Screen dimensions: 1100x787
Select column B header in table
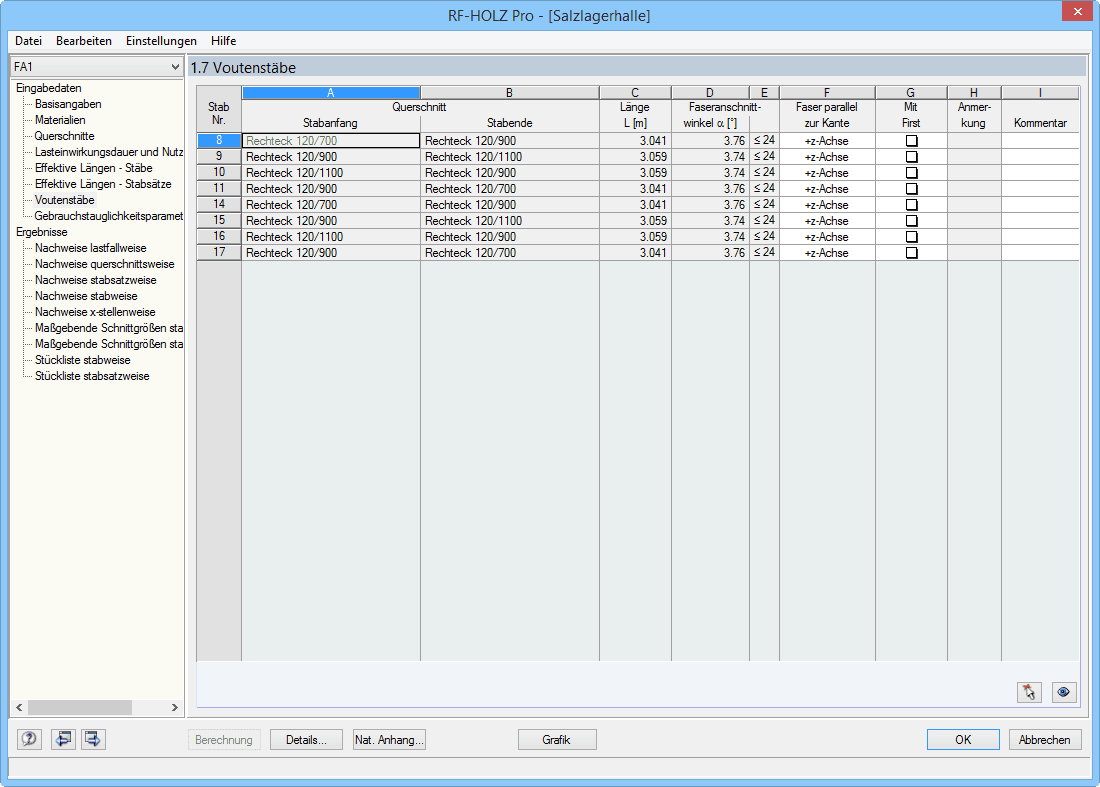(x=510, y=93)
